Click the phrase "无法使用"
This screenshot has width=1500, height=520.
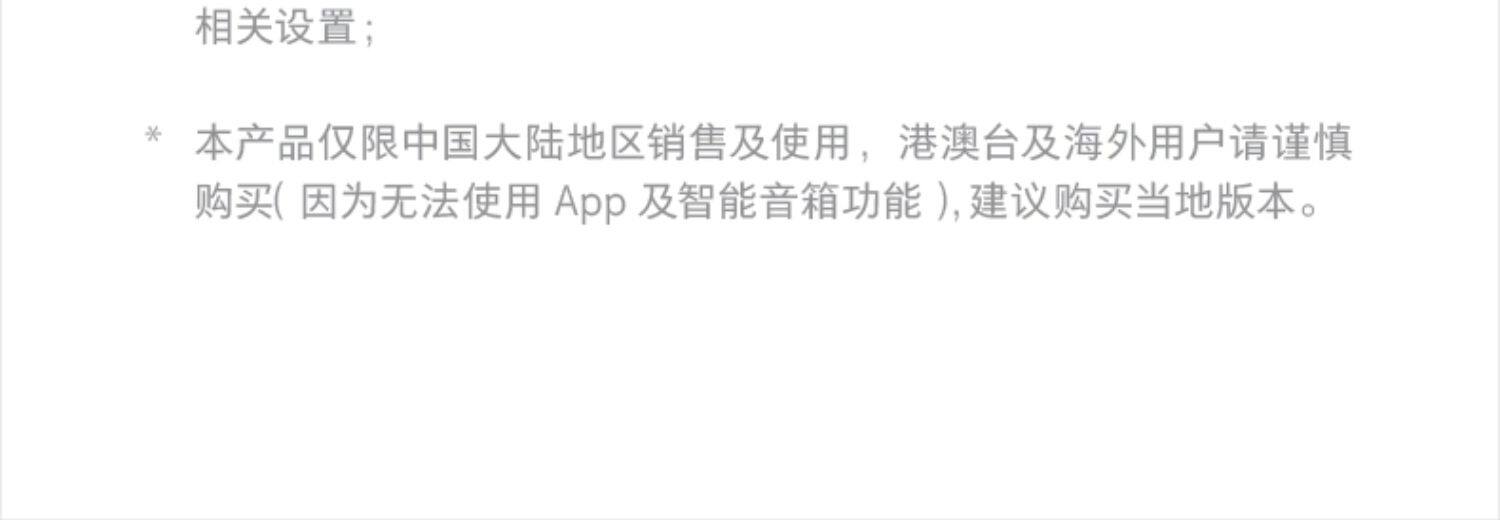pyautogui.click(x=461, y=202)
